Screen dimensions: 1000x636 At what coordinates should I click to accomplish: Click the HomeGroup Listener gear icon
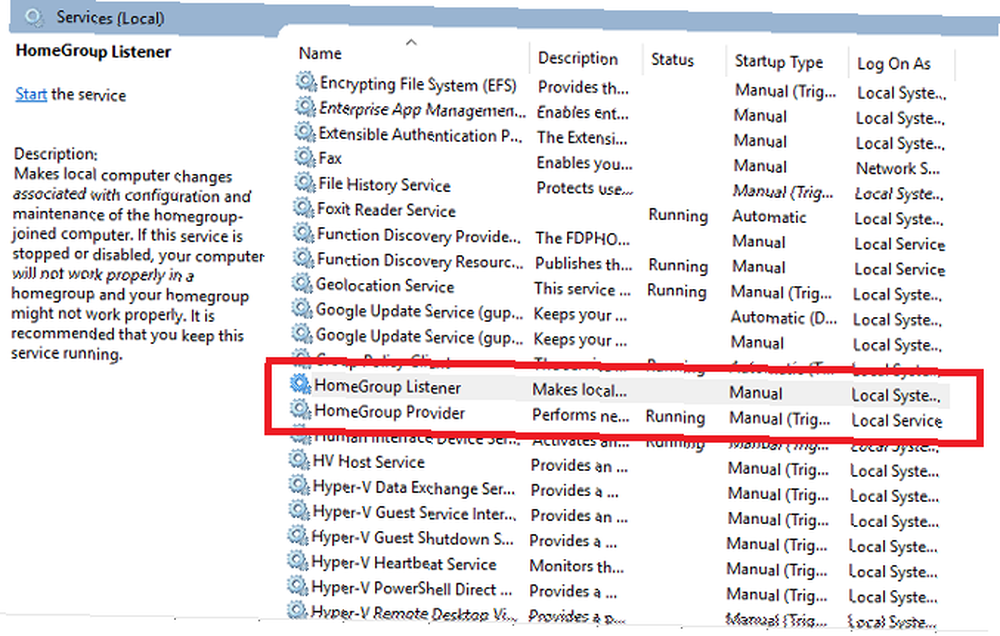click(300, 385)
